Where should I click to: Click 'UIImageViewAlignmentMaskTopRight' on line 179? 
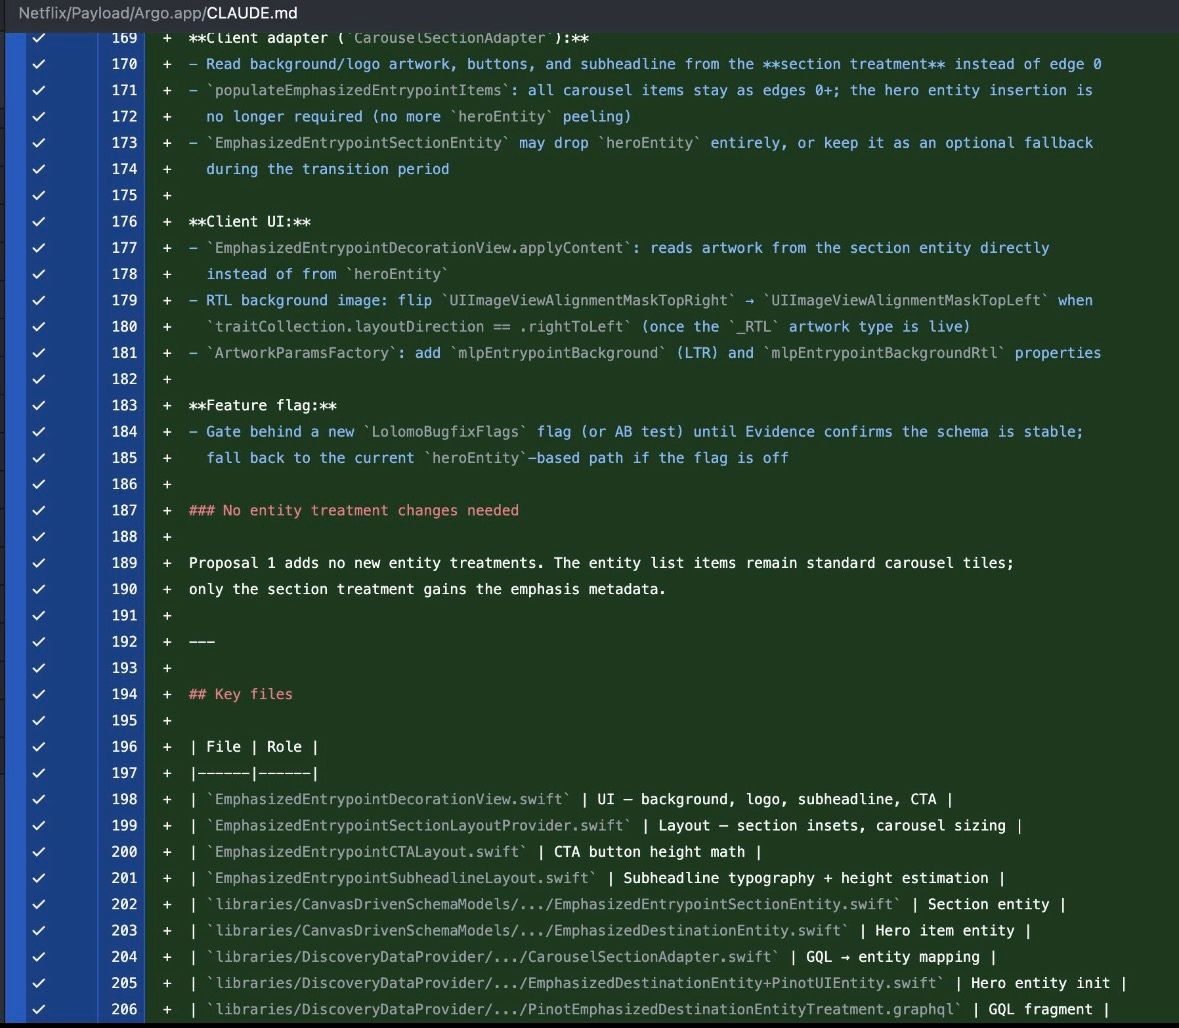click(588, 300)
